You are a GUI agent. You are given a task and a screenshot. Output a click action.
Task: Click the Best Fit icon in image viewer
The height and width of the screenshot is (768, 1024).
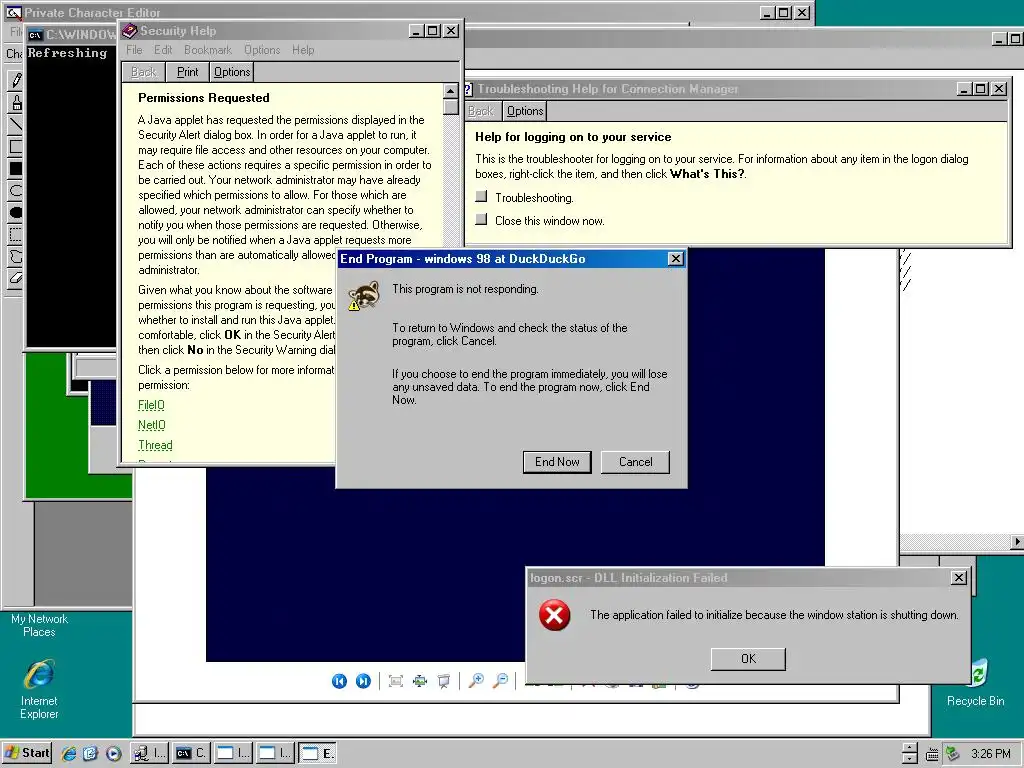click(395, 681)
